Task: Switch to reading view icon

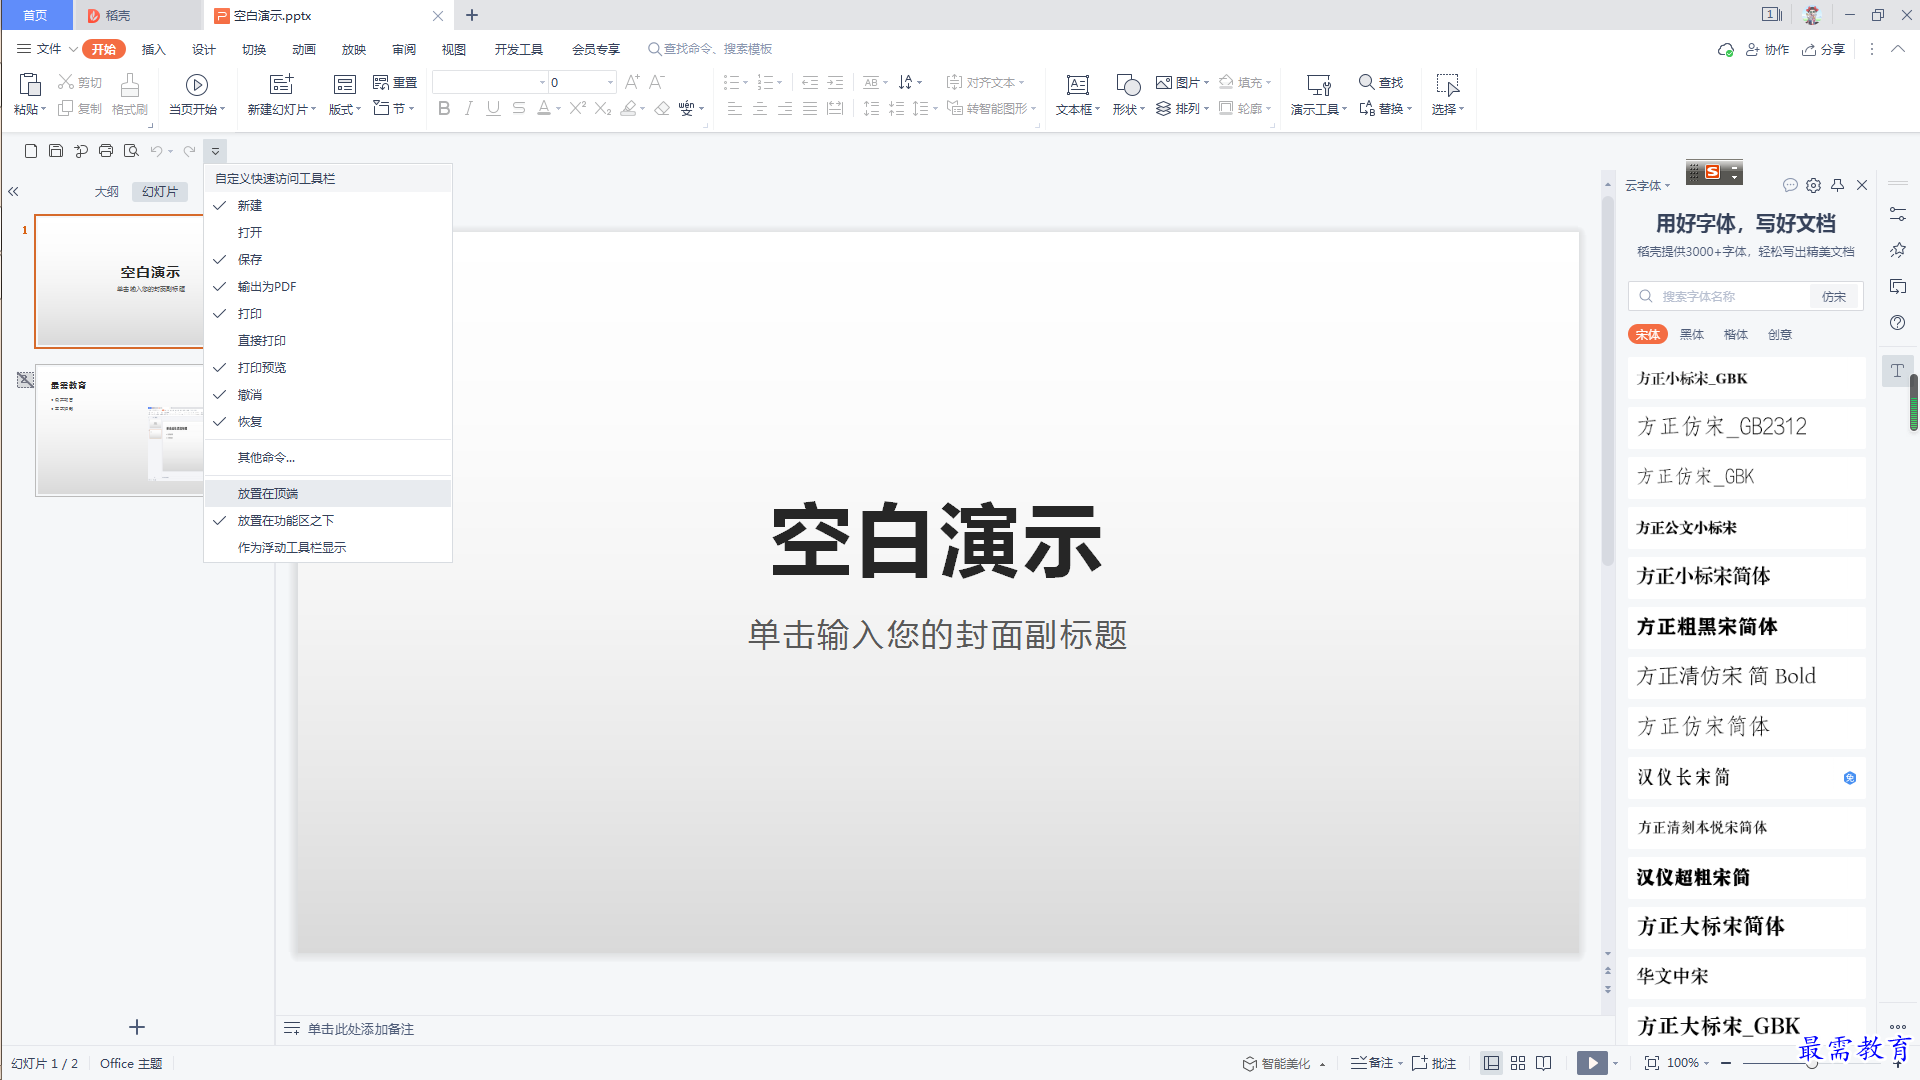Action: 1544,1063
